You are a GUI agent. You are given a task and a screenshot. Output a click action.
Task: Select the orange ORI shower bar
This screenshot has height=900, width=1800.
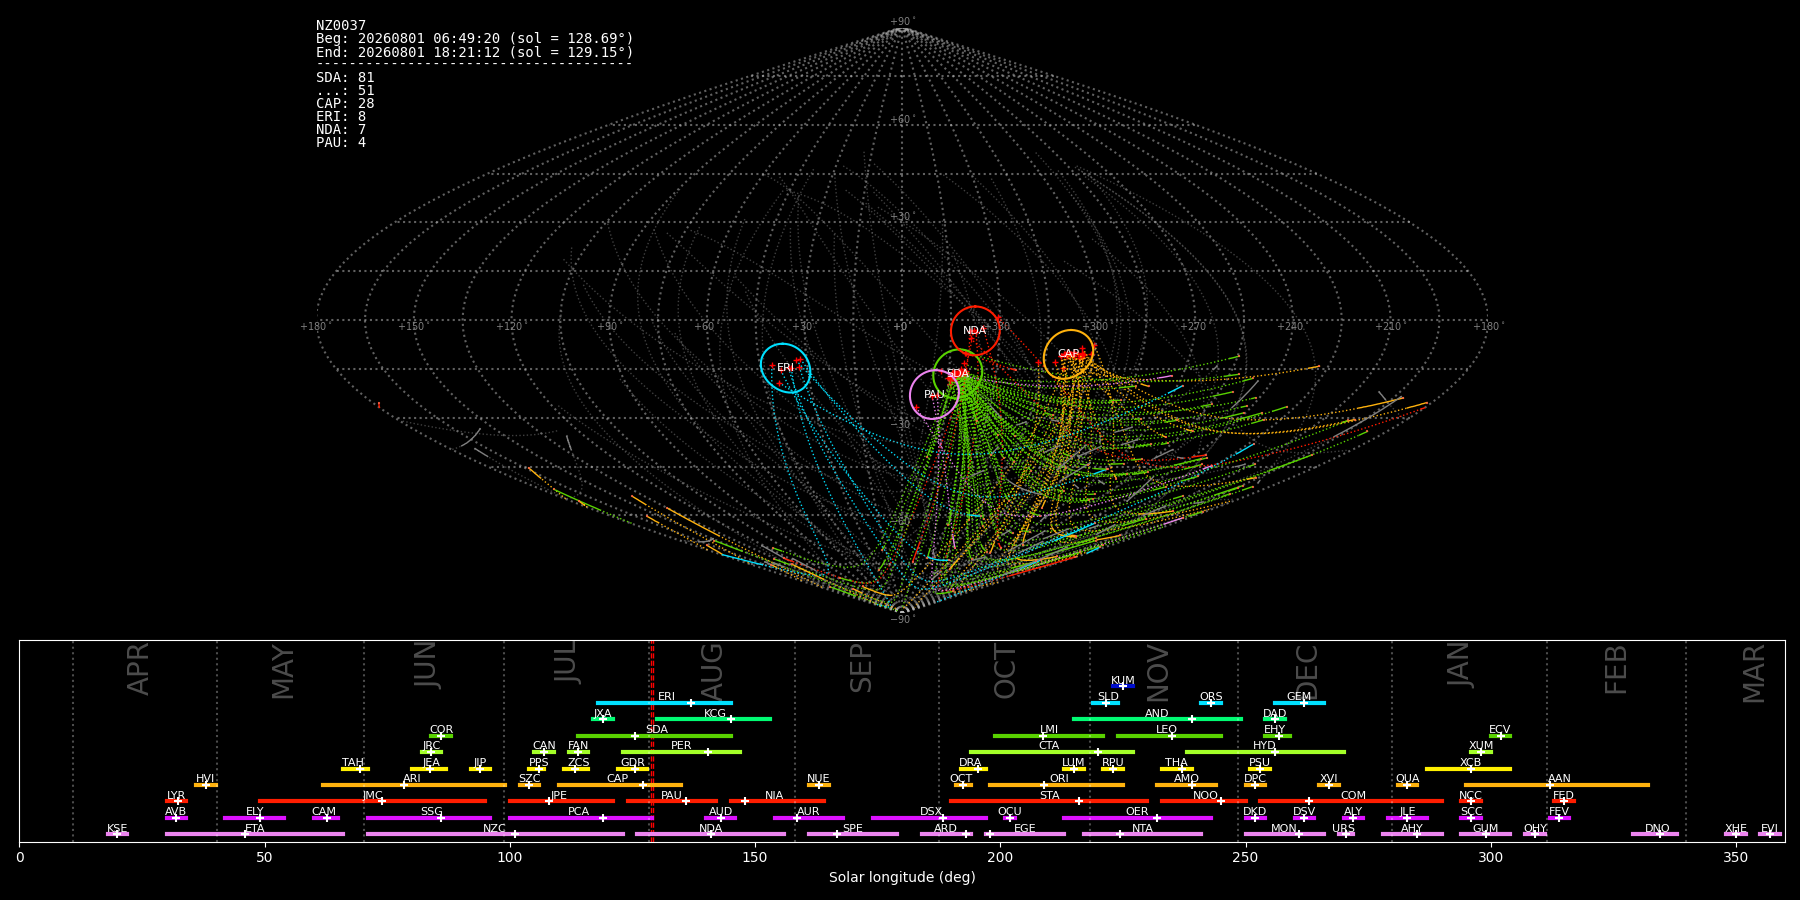(1056, 785)
